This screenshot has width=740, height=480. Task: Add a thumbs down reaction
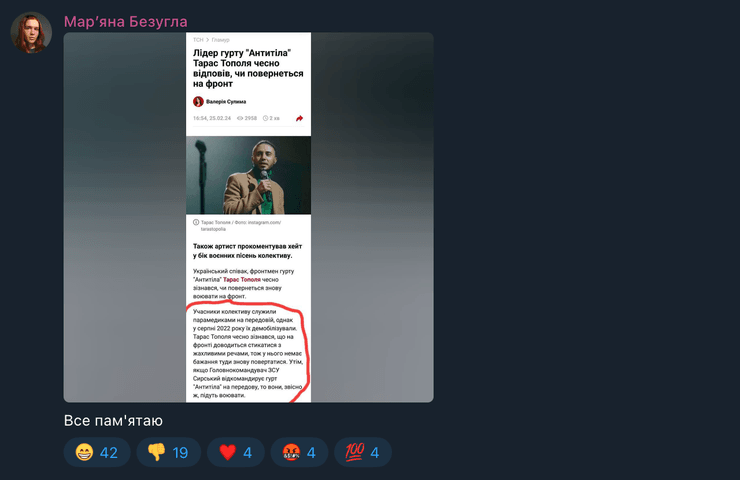(168, 452)
